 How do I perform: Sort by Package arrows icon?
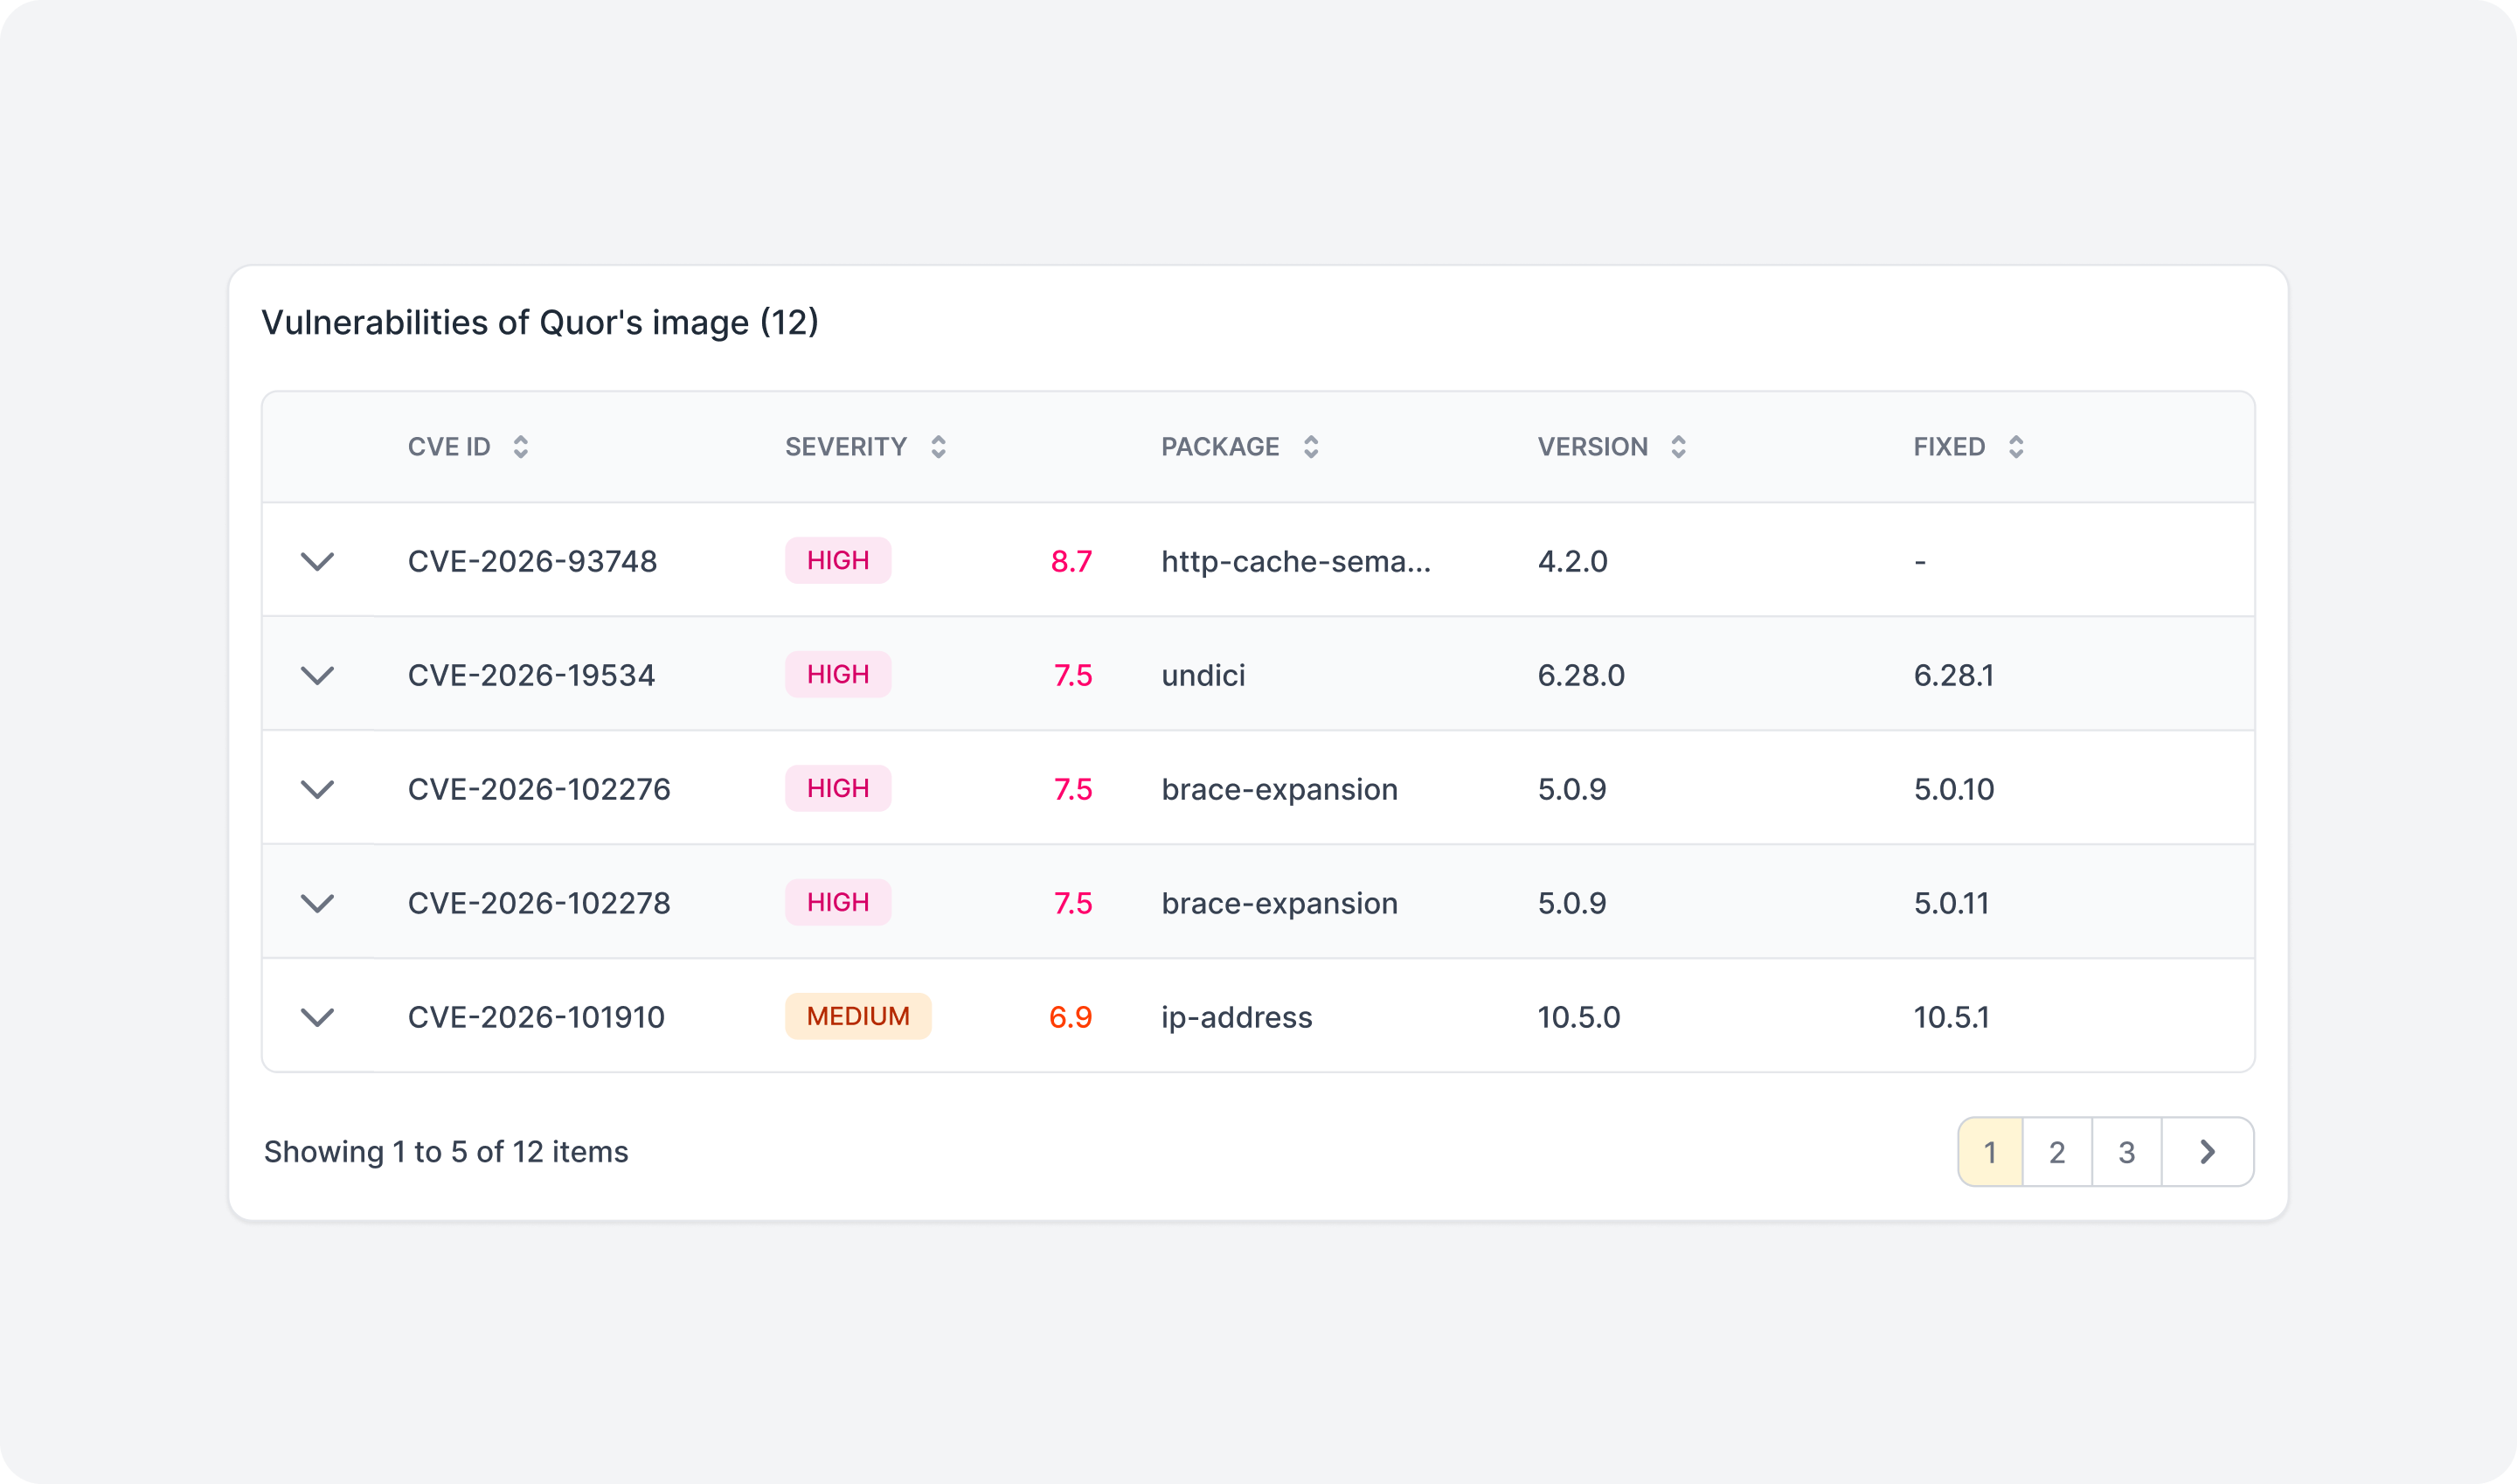pyautogui.click(x=1311, y=447)
